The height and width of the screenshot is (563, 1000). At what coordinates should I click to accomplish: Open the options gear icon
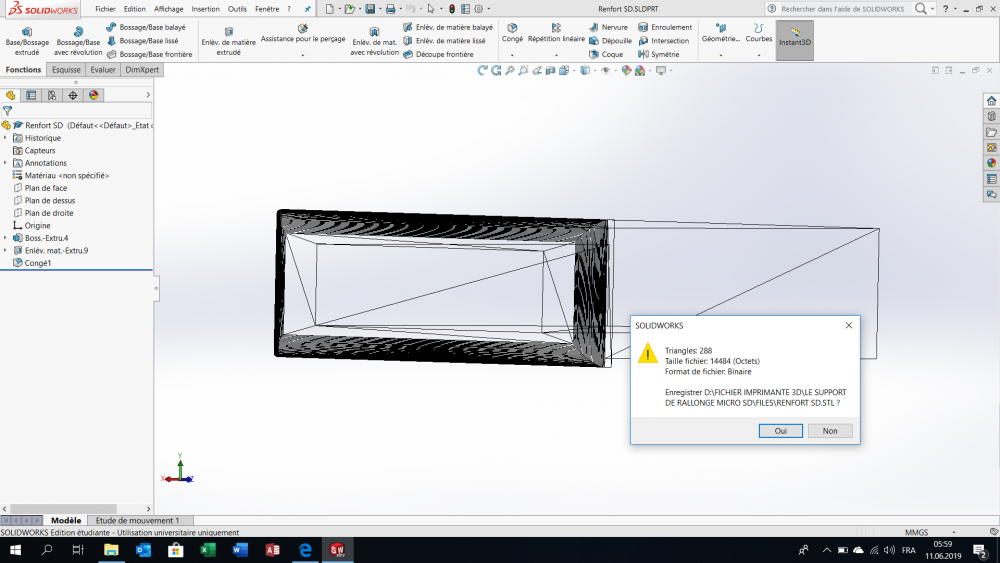[478, 9]
